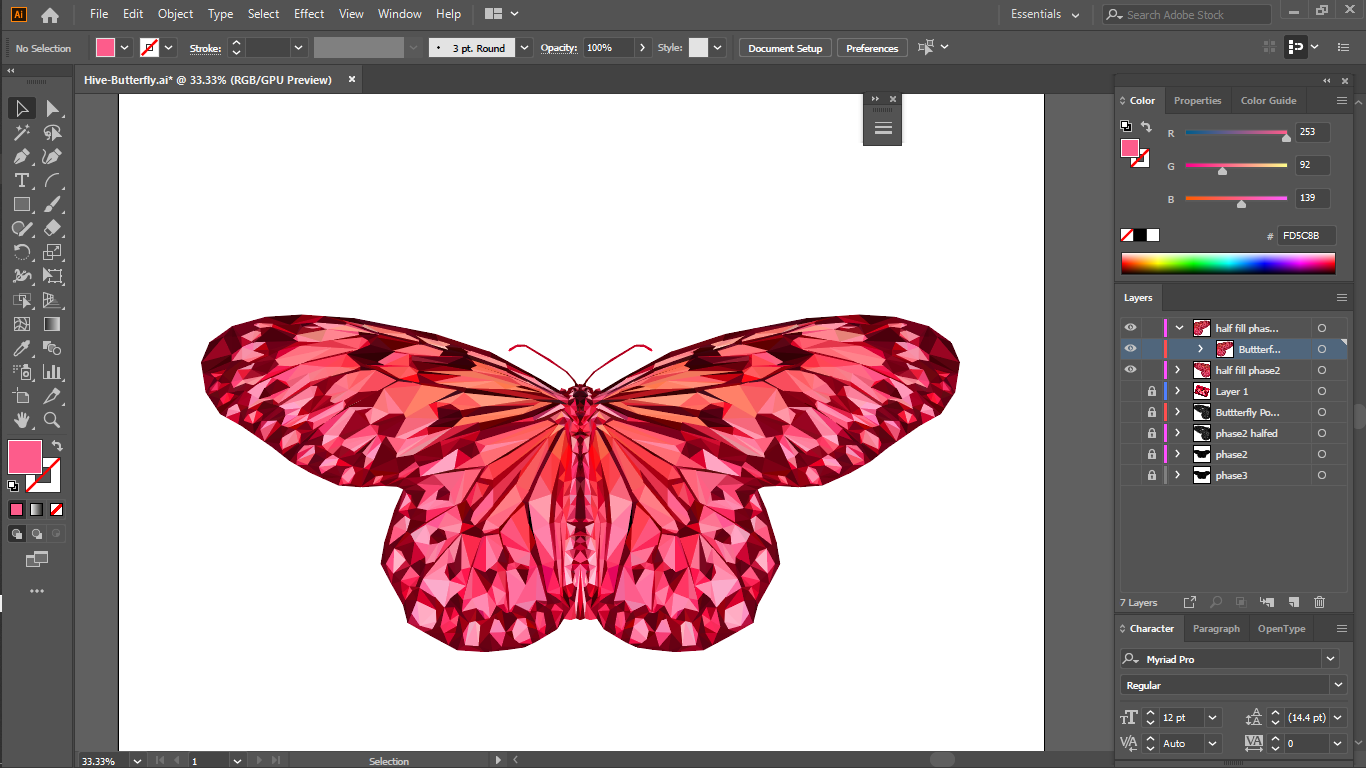This screenshot has height=768, width=1366.
Task: Collapse the top 'half fill phas...' layer
Action: (x=1179, y=328)
